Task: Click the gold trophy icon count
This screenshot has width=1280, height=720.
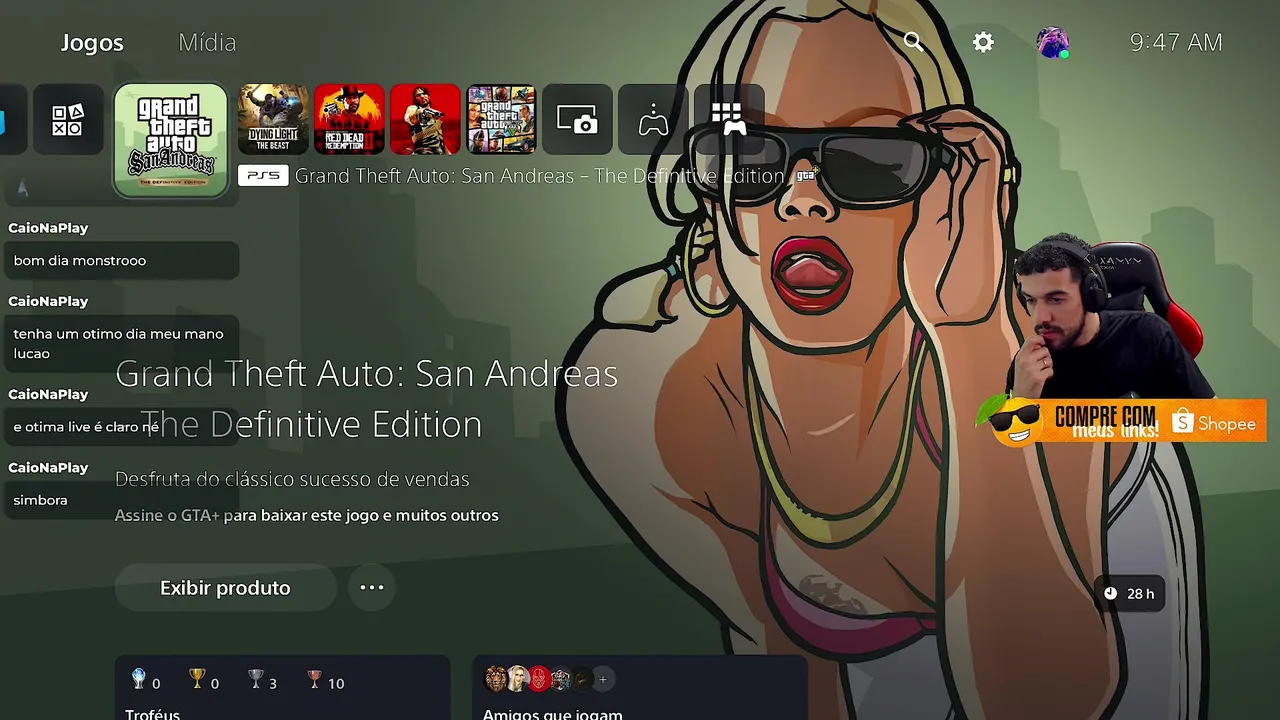Action: point(204,682)
